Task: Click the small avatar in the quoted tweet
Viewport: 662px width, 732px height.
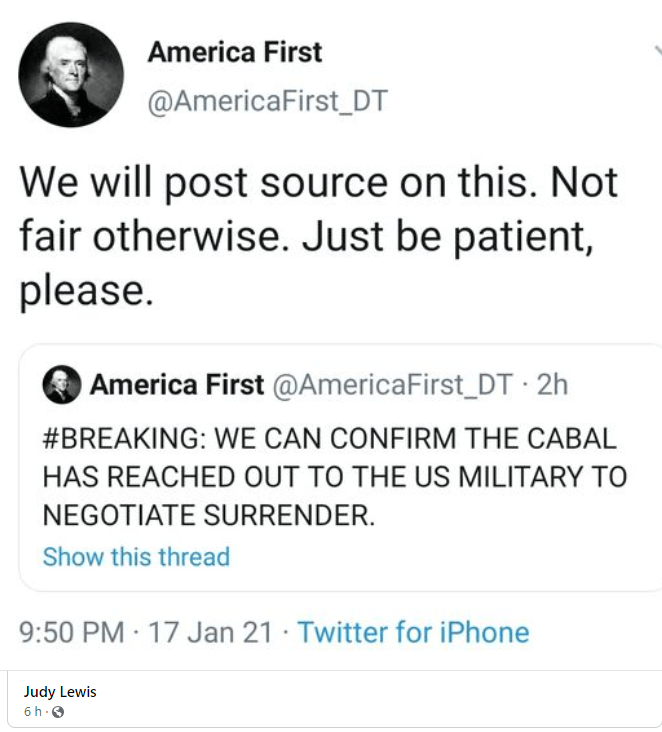Action: [62, 385]
